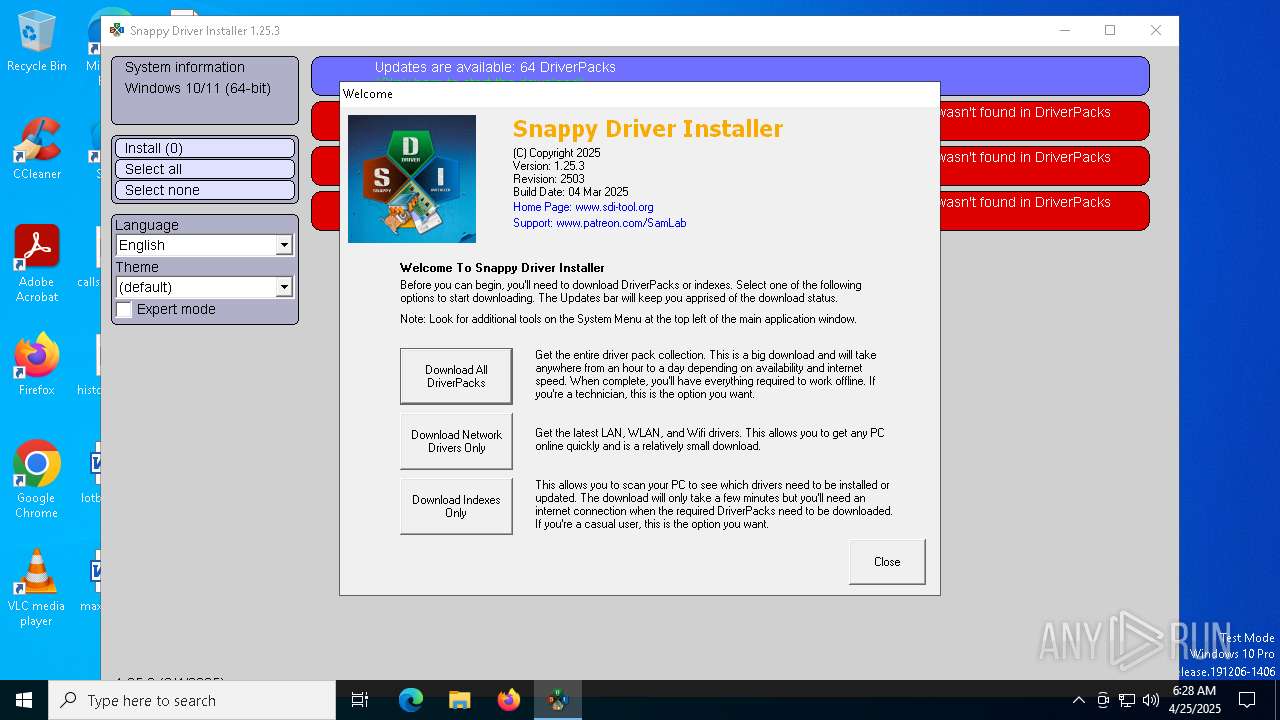1280x720 pixels.
Task: Close the Welcome dialog
Action: 887,562
